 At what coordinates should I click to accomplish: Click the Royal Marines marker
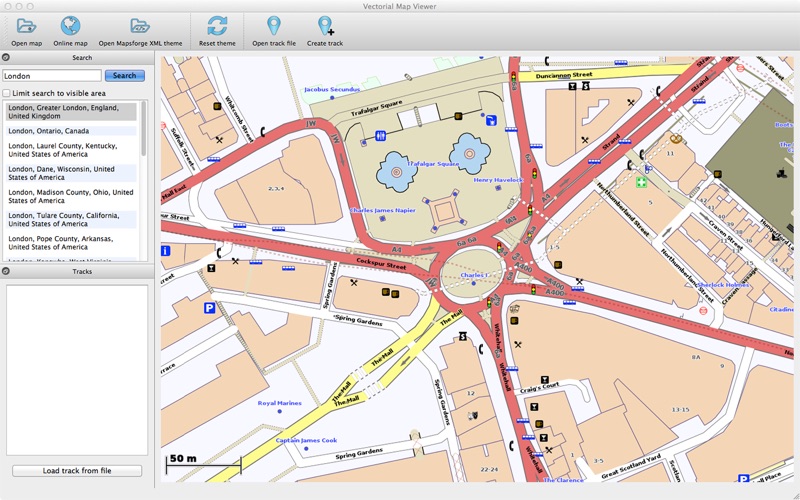[x=280, y=411]
